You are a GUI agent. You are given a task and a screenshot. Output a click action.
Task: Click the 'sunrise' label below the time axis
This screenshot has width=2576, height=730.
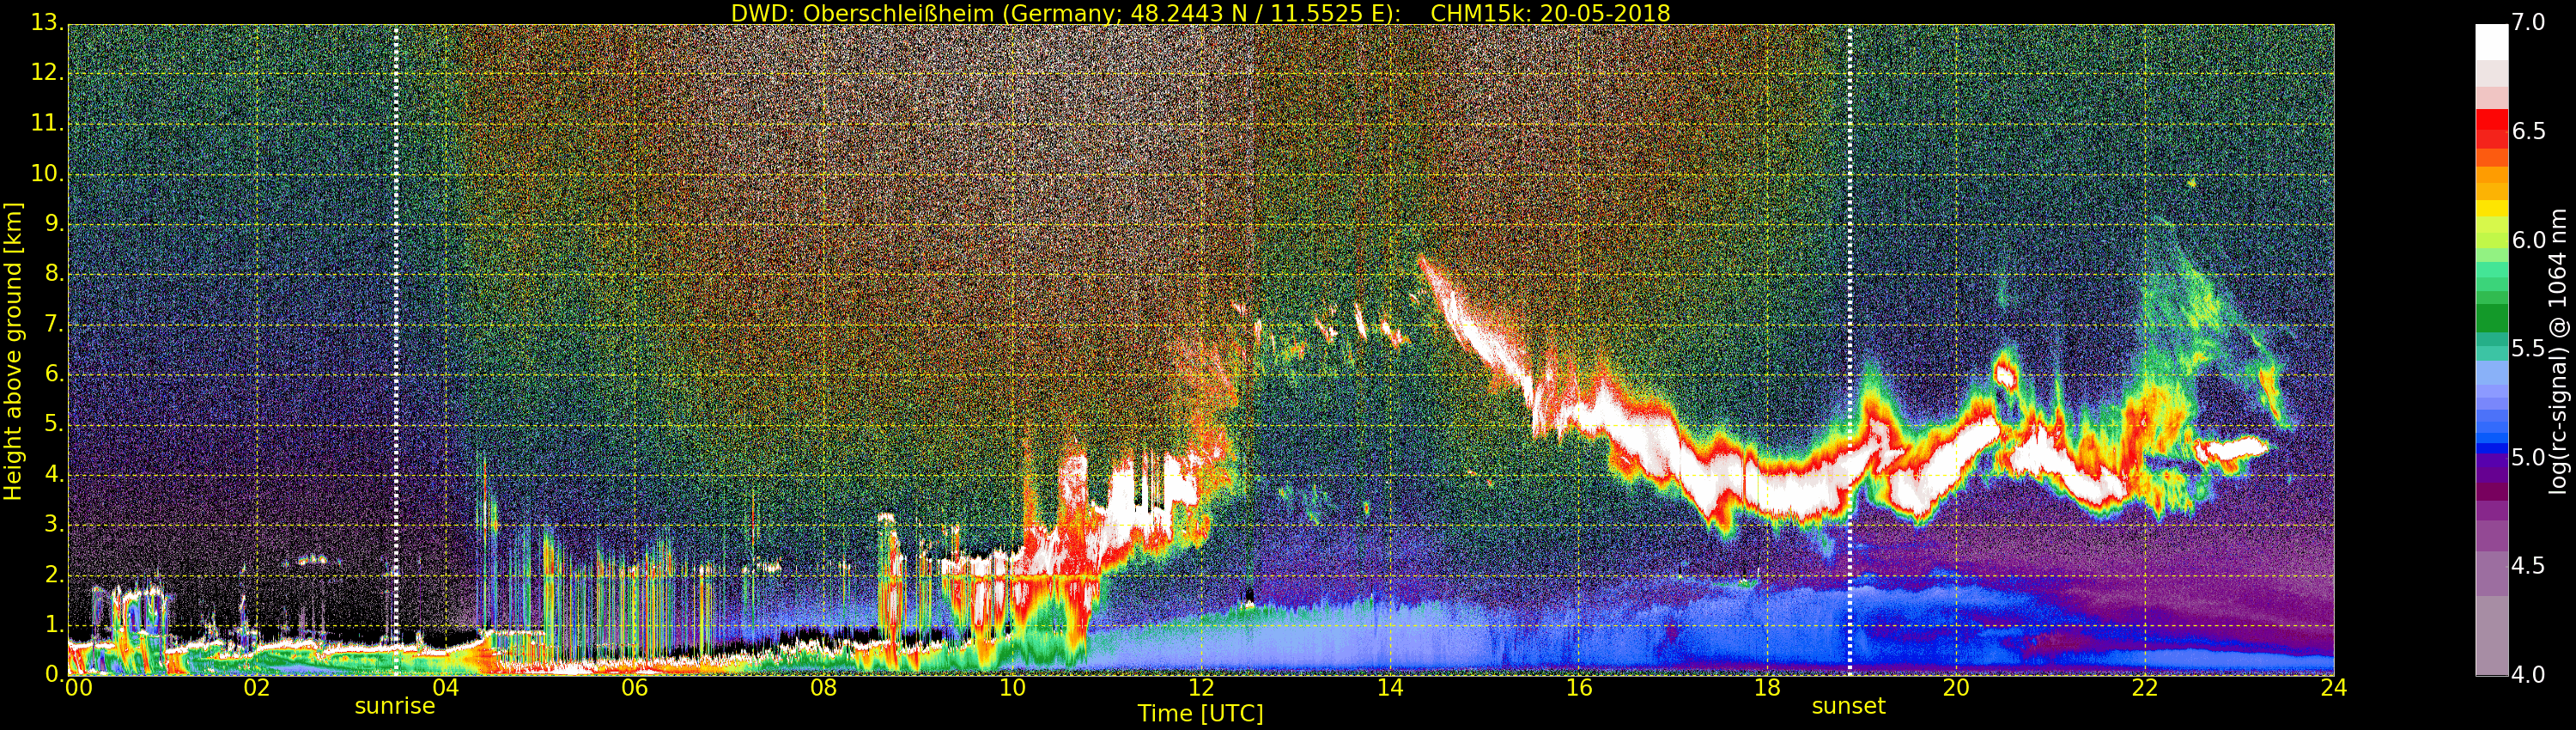395,706
